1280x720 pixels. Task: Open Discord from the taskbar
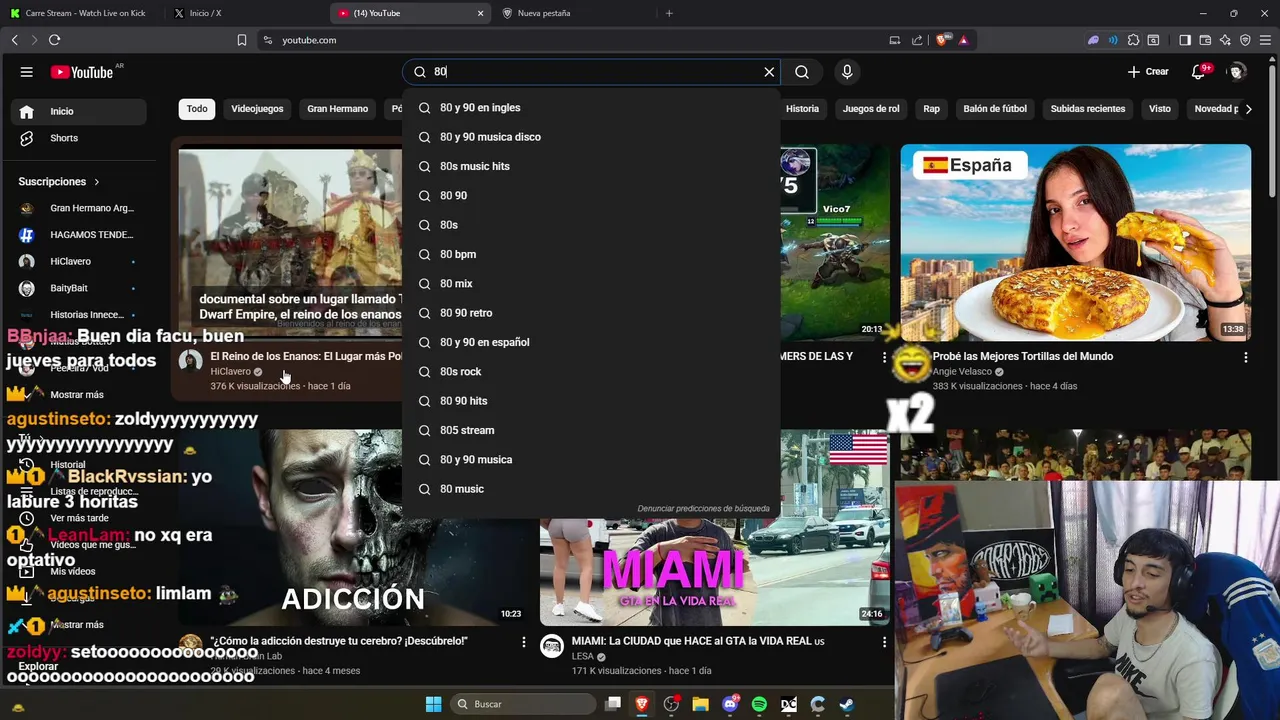coord(730,704)
